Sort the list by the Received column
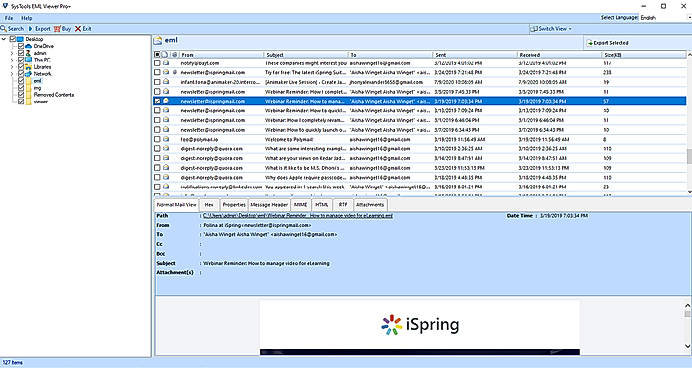 point(559,55)
